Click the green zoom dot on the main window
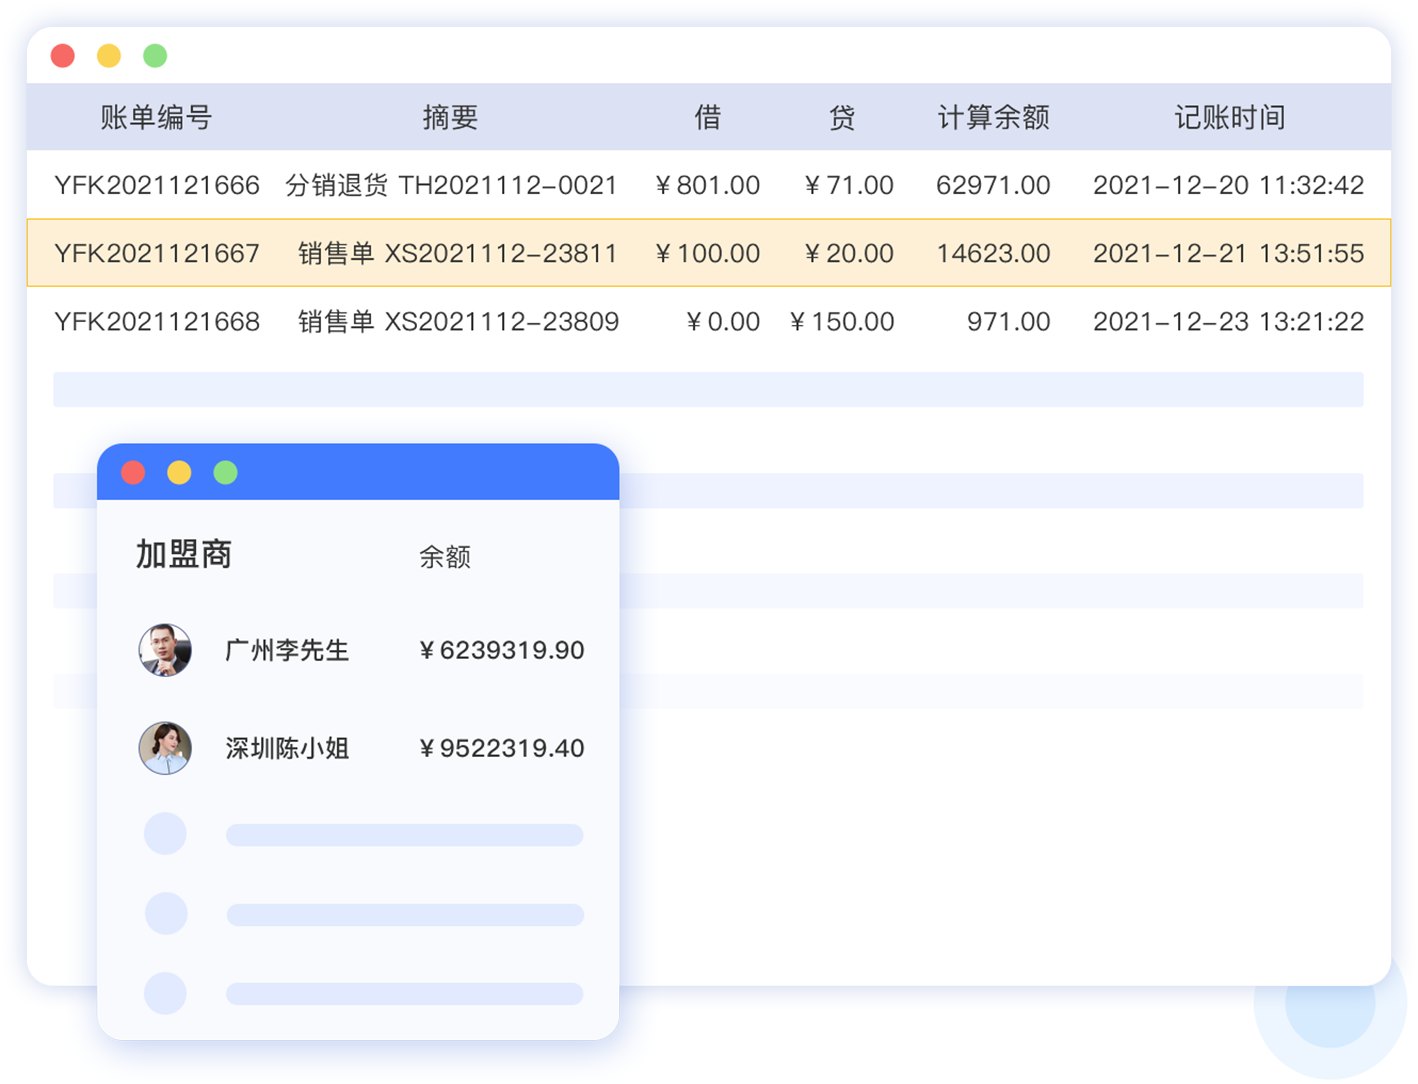This screenshot has height=1084, width=1418. [x=155, y=55]
